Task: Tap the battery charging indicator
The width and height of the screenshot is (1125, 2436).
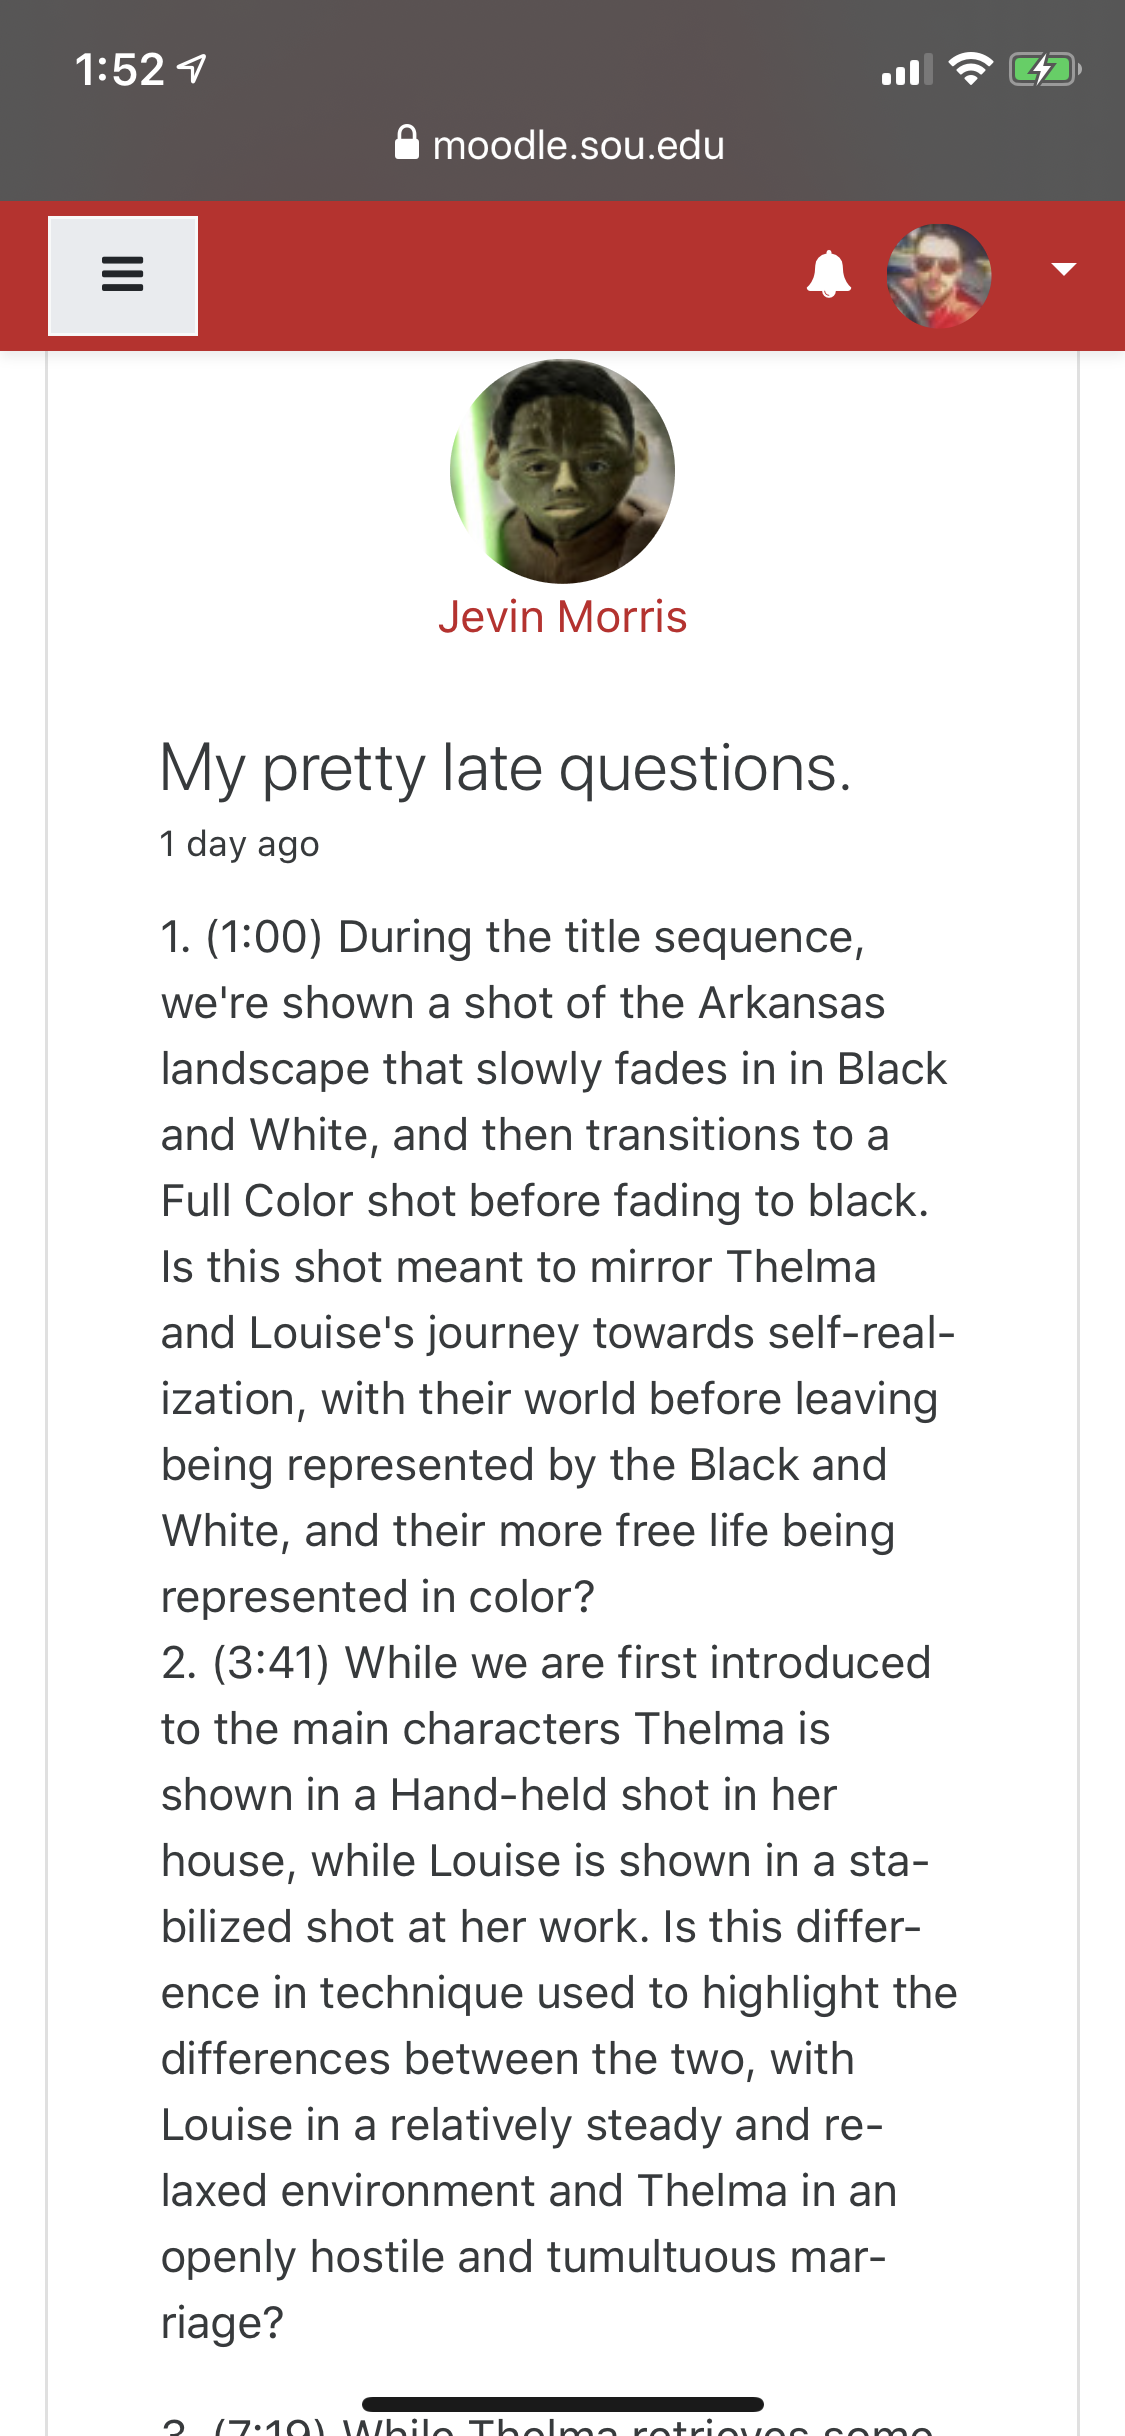Action: pos(1045,70)
